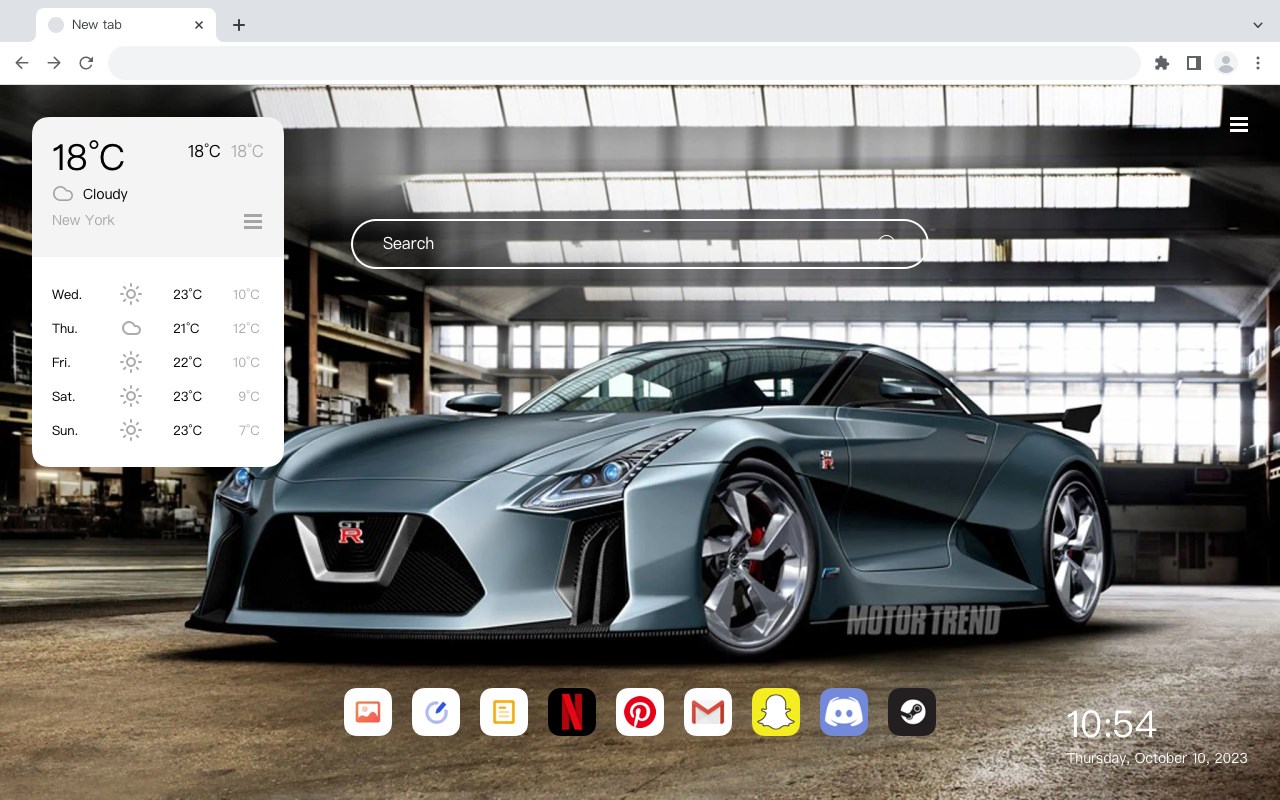Close the New tab tab

pos(199,25)
